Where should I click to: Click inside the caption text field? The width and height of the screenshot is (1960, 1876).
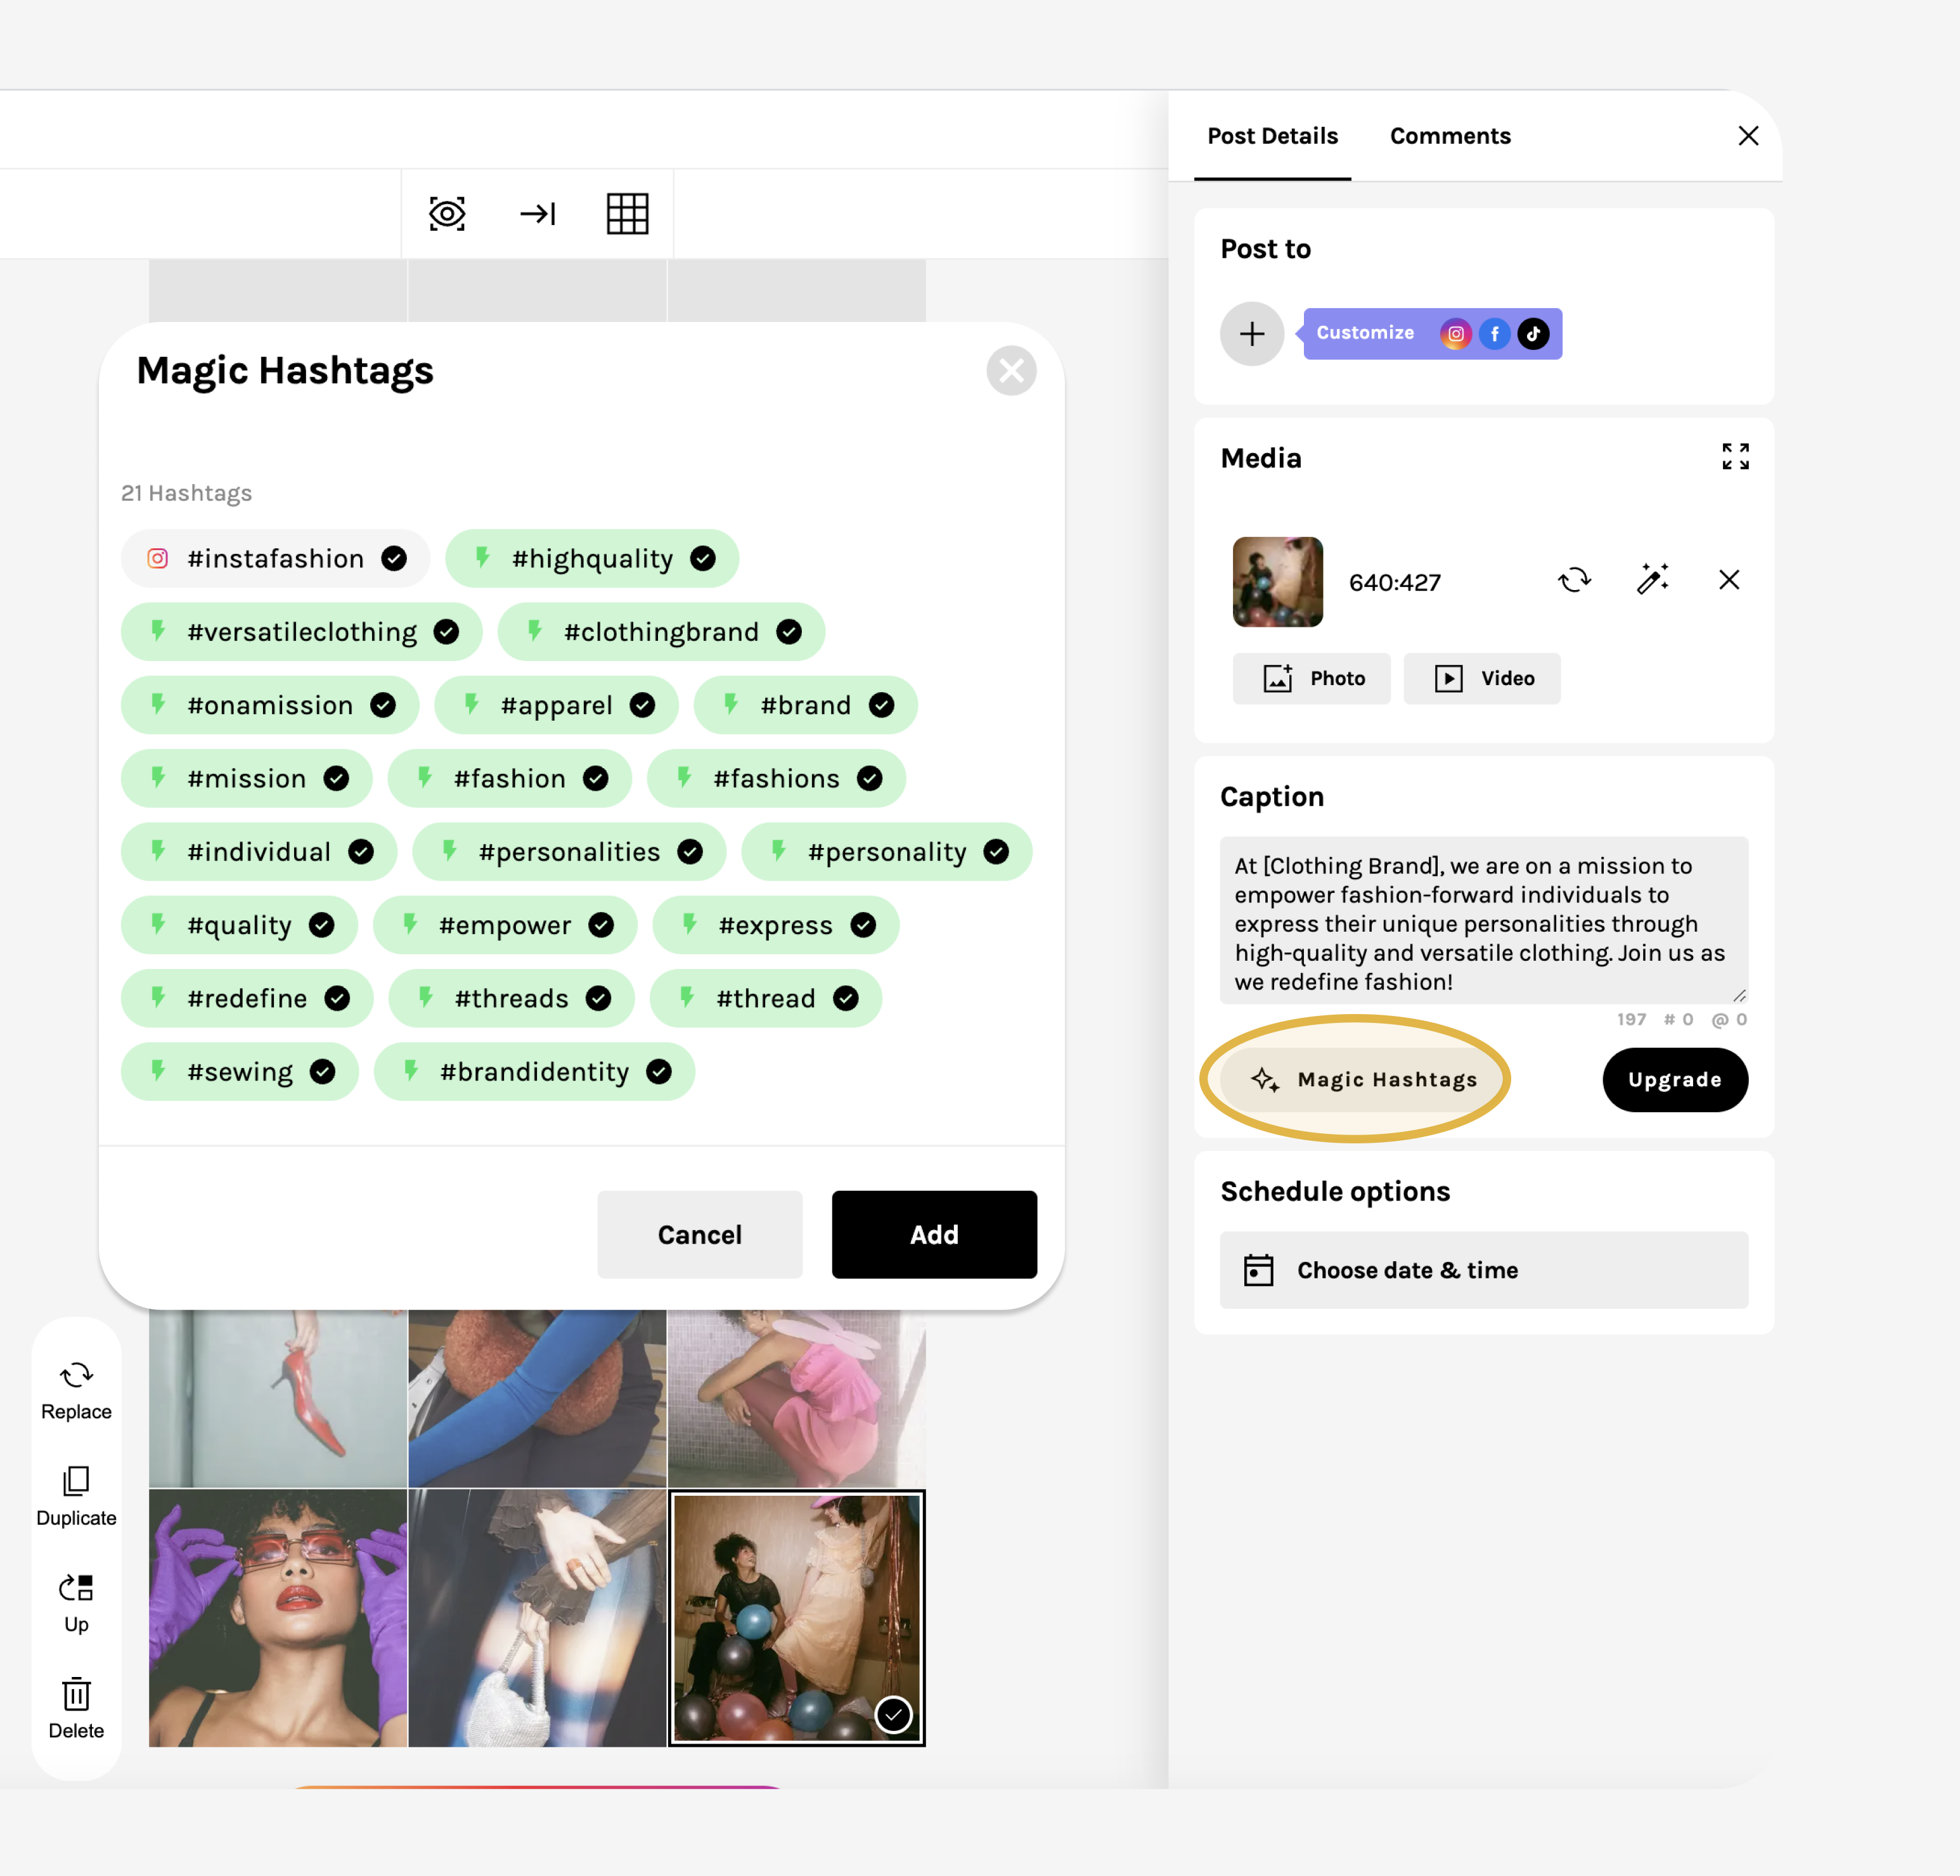1483,921
